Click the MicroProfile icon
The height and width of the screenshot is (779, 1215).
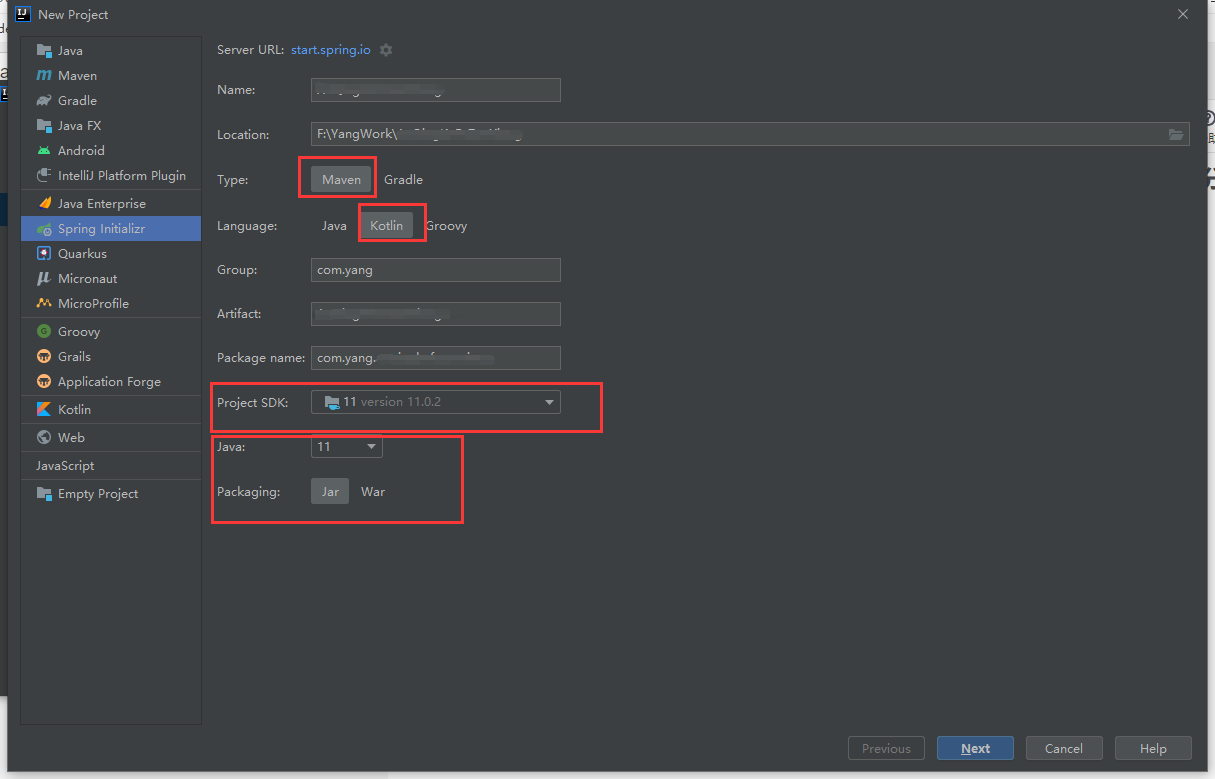pyautogui.click(x=44, y=303)
